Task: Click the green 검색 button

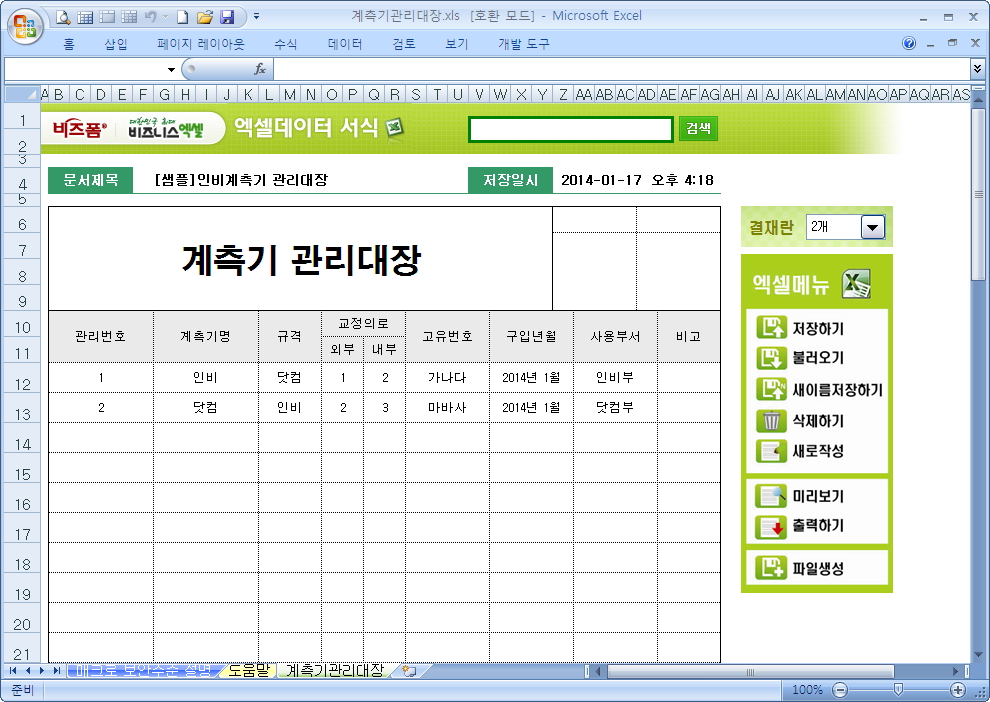Action: [x=698, y=129]
